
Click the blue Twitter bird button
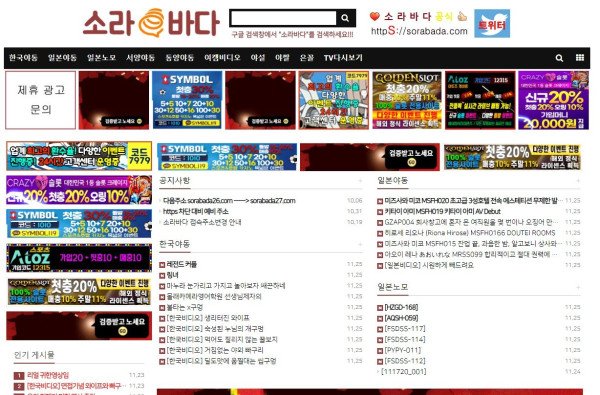point(492,23)
